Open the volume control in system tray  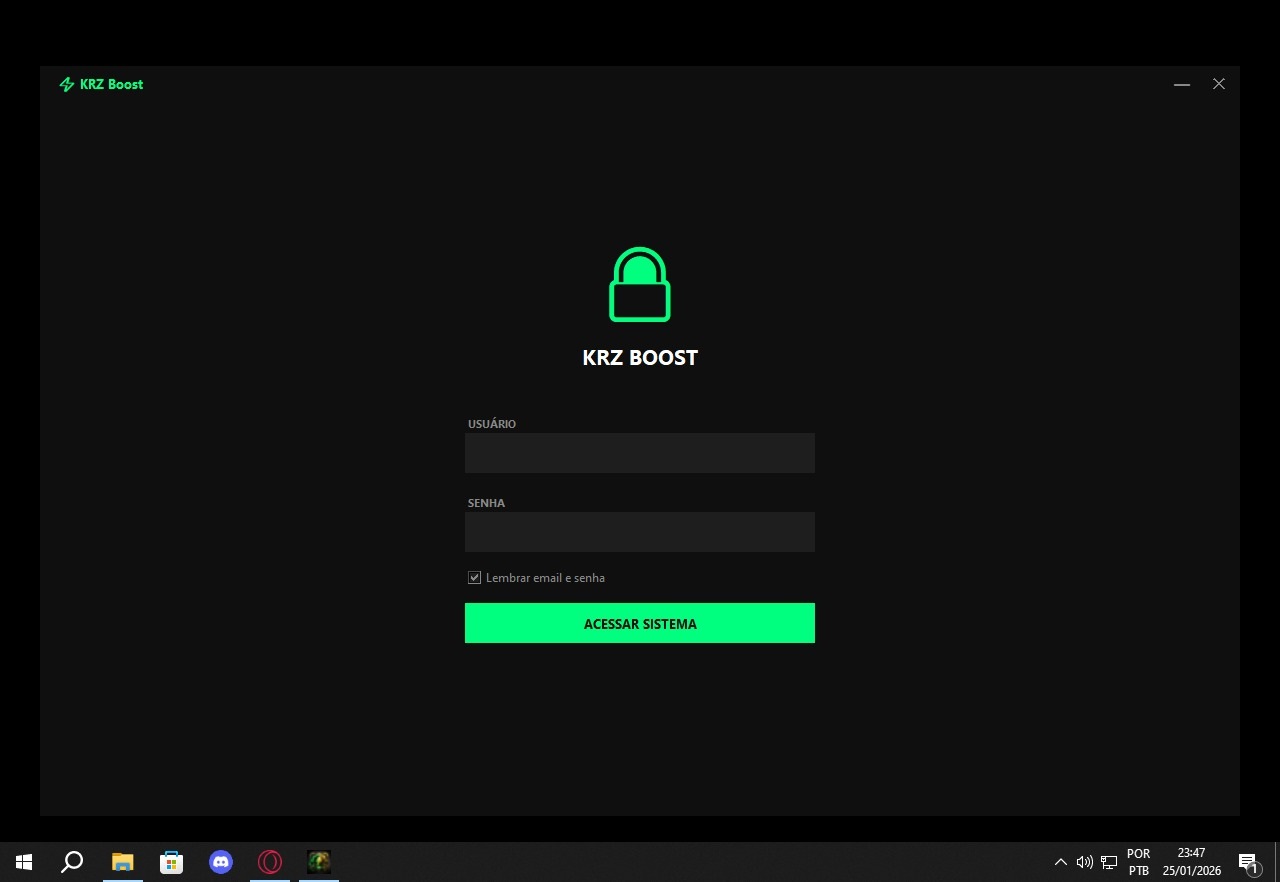click(1085, 862)
